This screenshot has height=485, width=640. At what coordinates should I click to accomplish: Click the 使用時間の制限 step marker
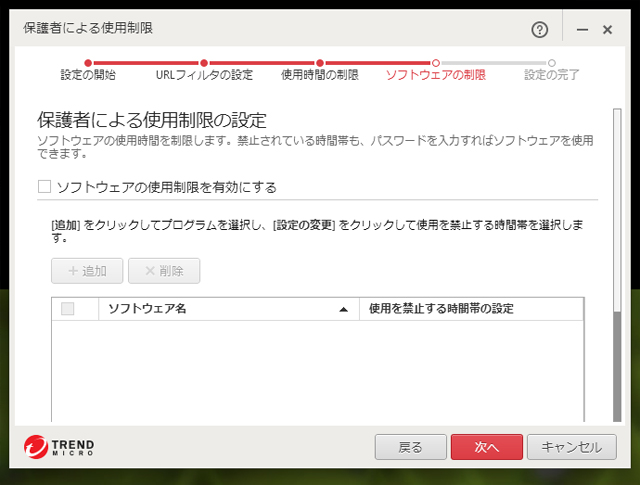click(320, 63)
